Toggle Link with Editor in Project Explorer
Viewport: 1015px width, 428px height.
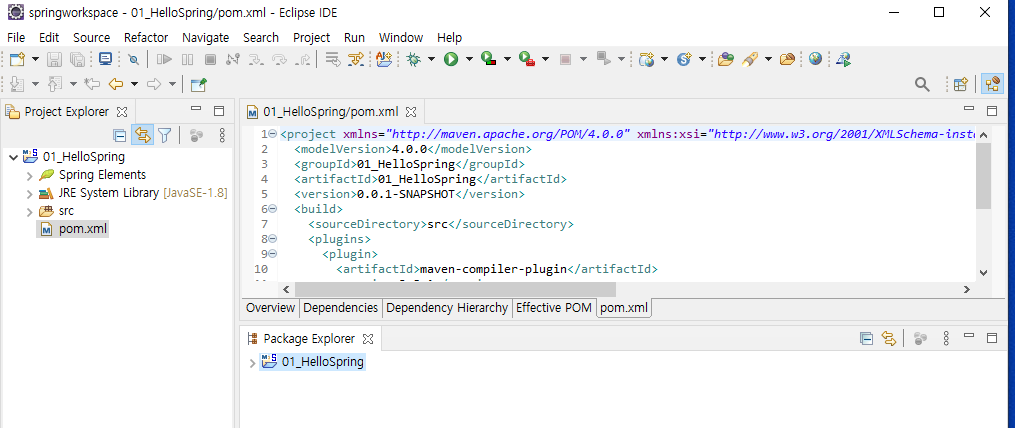142,135
